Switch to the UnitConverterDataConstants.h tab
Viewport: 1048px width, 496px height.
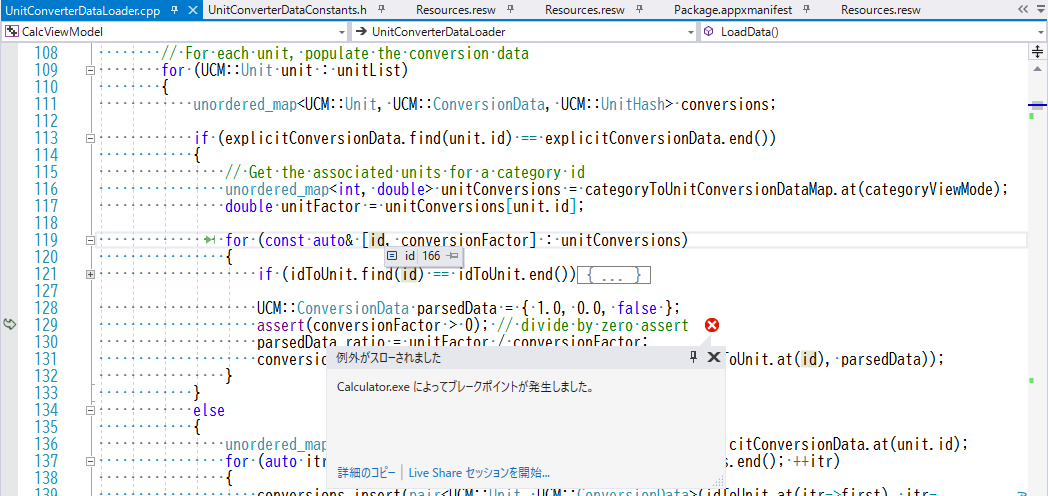(x=287, y=10)
